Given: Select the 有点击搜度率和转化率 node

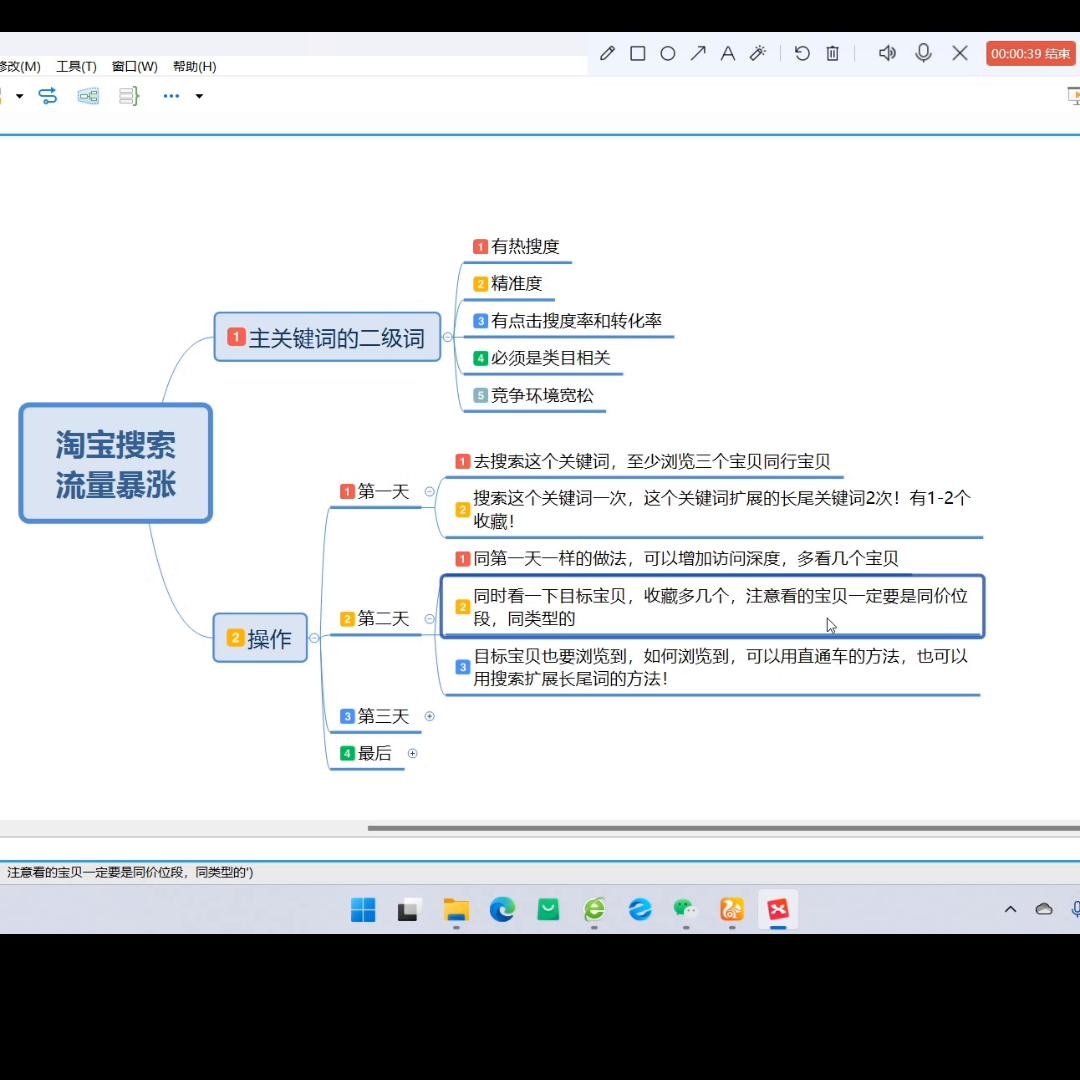Looking at the screenshot, I should click(x=568, y=321).
